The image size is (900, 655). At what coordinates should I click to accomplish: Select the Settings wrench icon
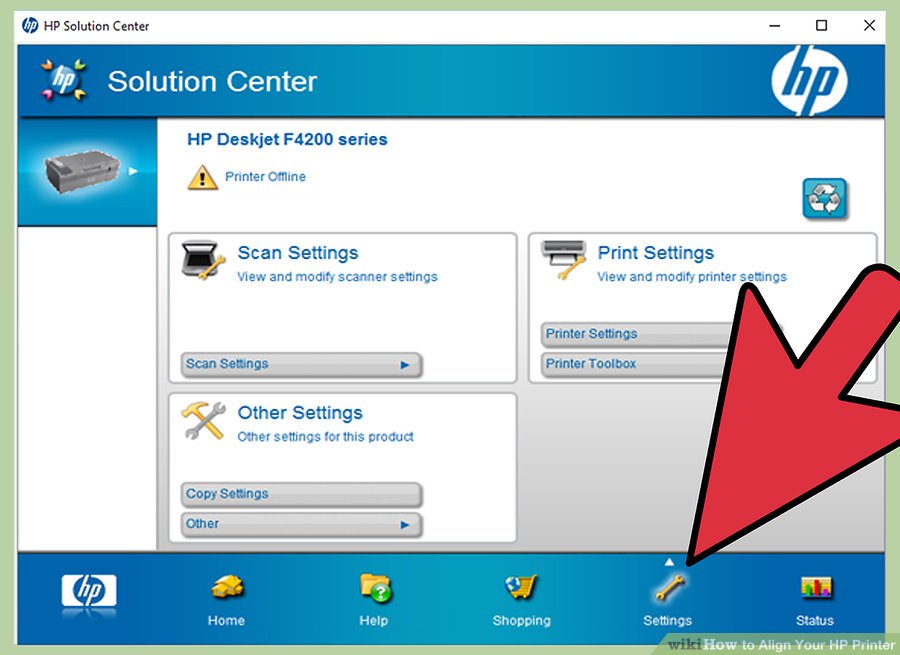(x=669, y=588)
